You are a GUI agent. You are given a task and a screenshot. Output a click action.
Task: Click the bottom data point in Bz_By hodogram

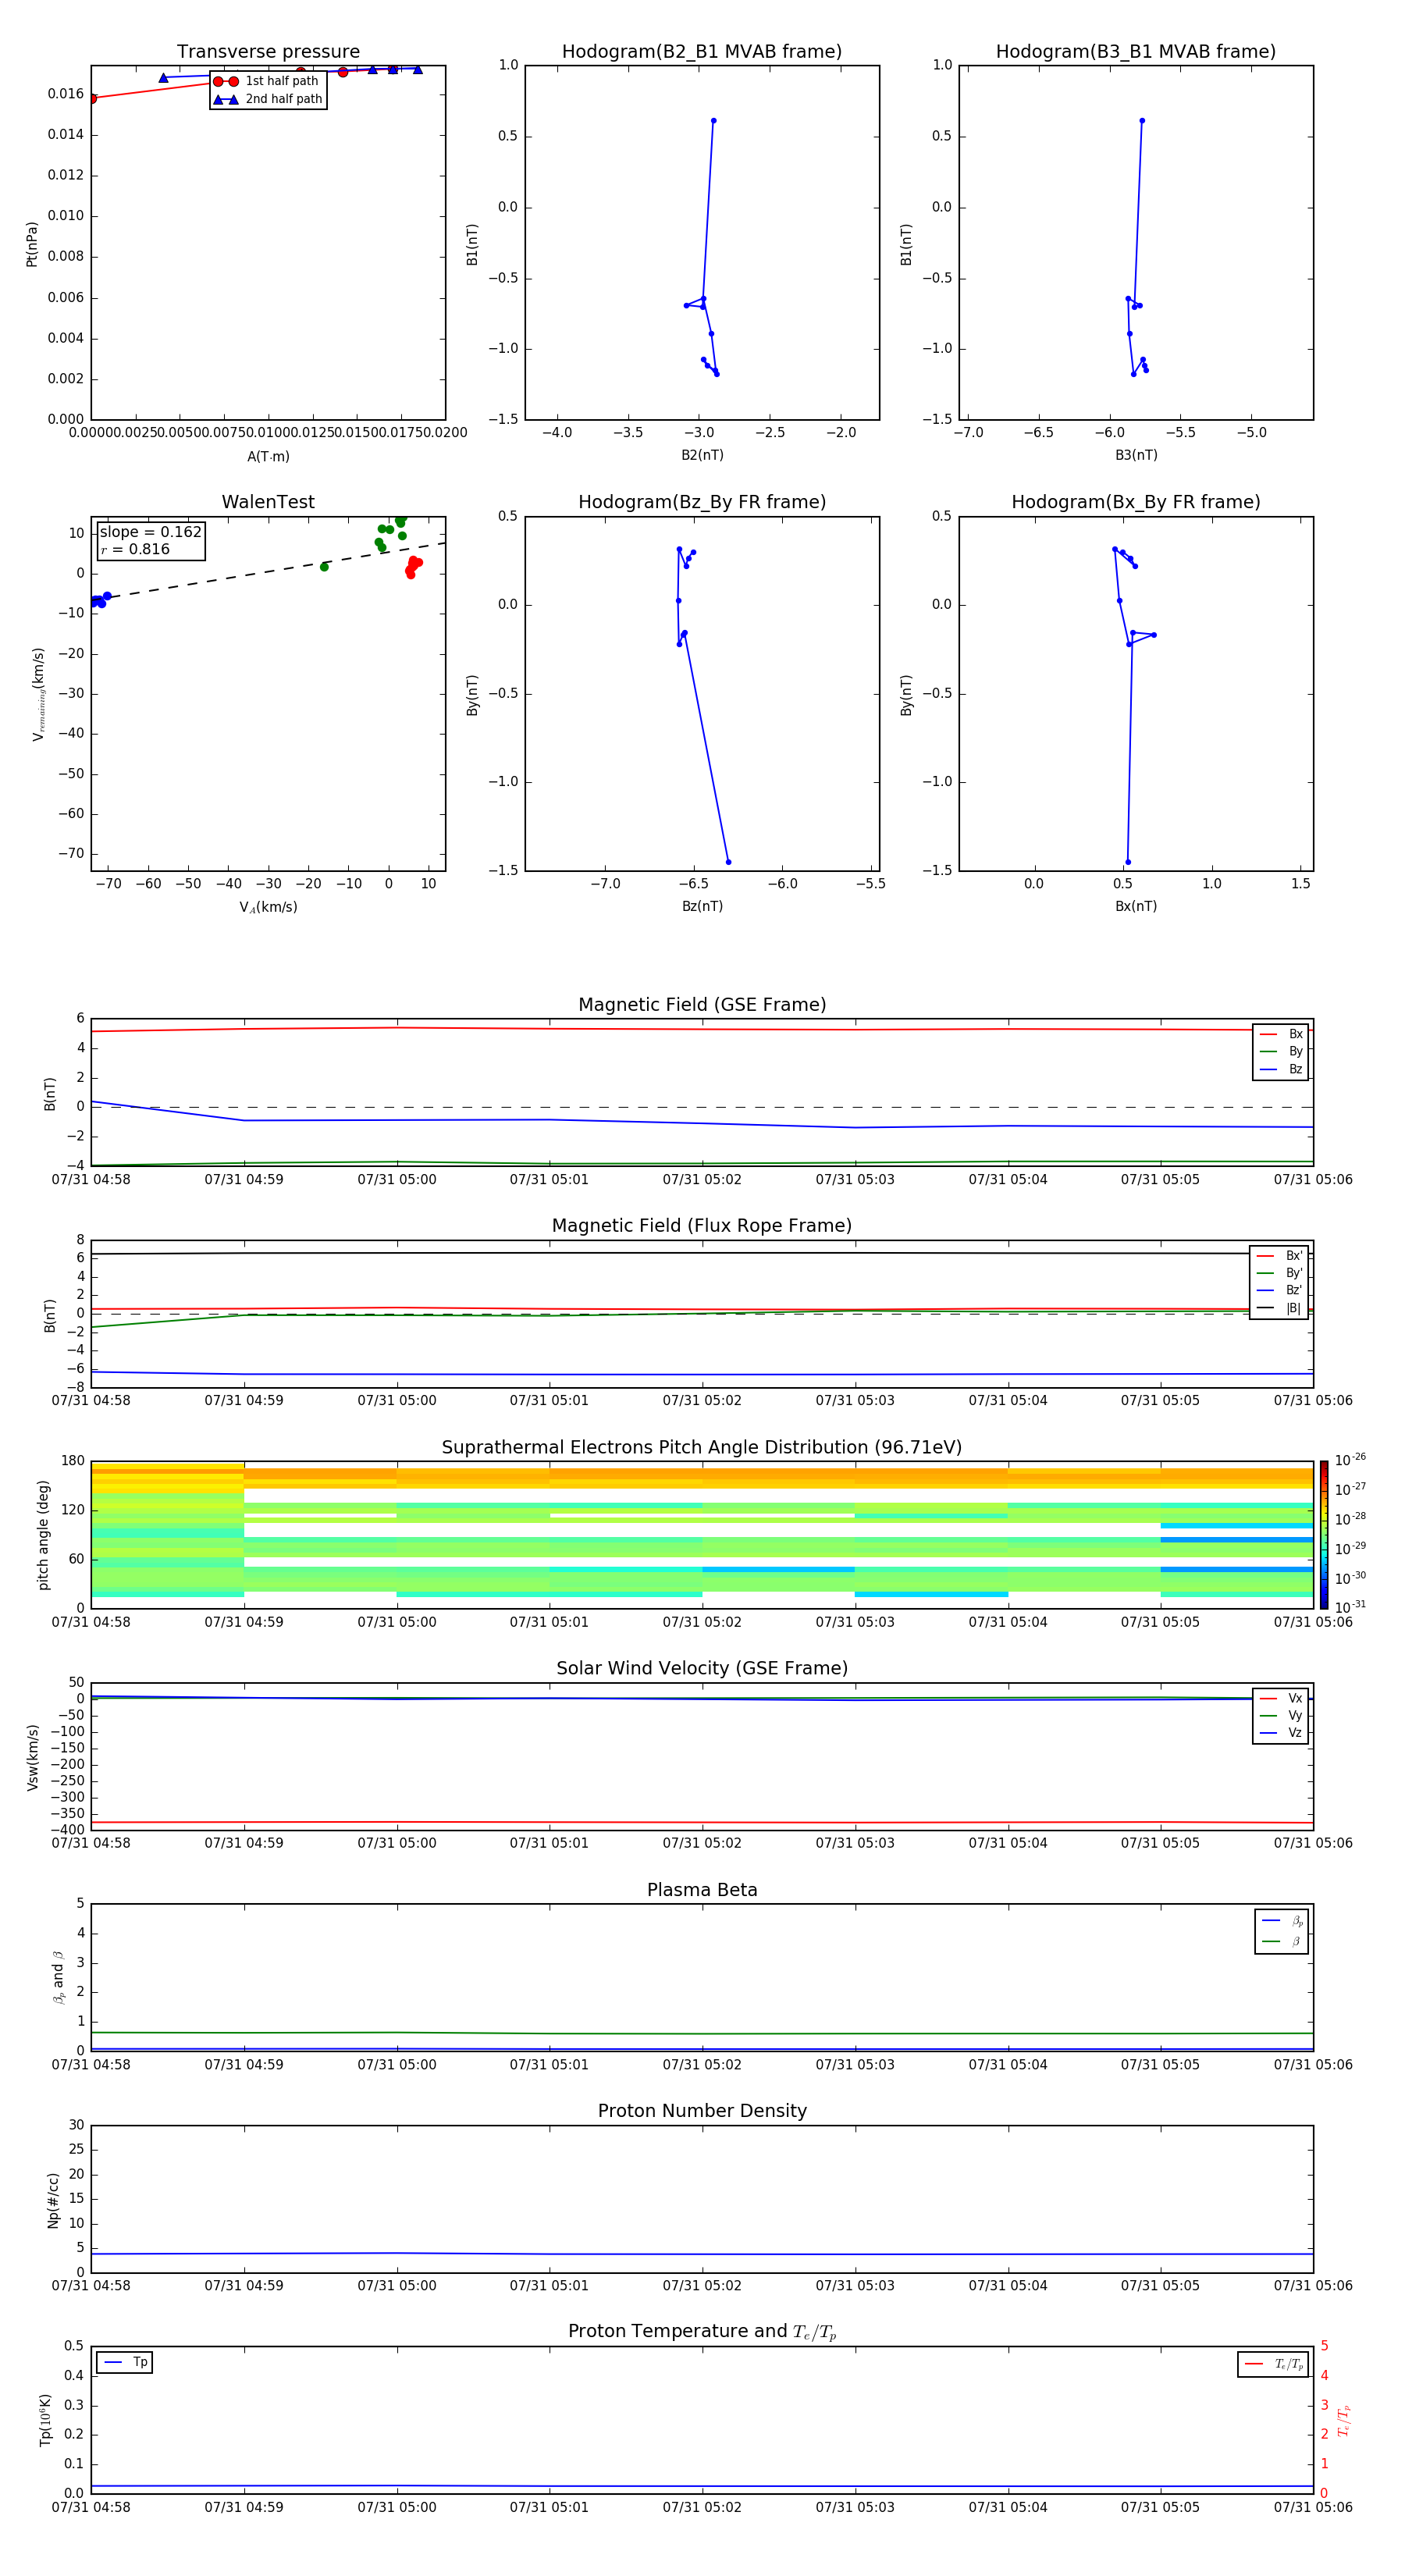pos(728,862)
